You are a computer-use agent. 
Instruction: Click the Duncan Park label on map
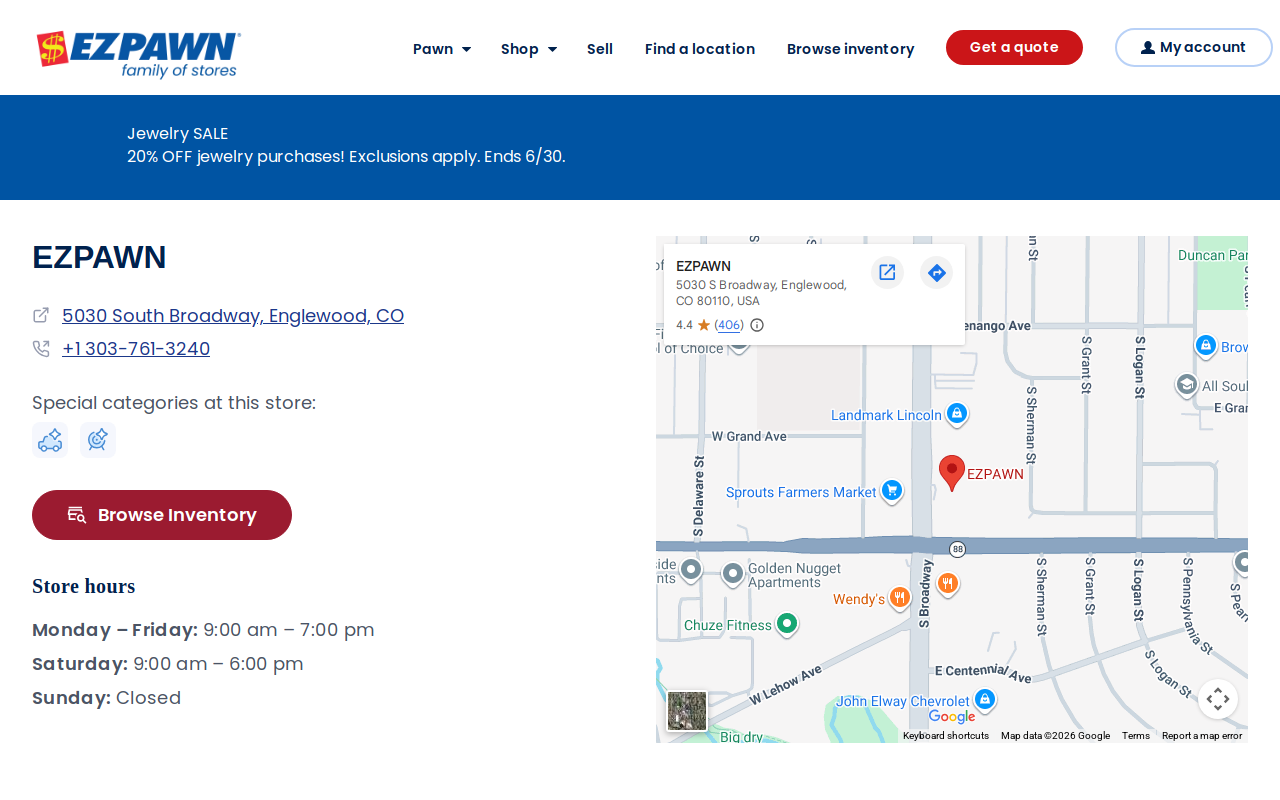pos(1212,255)
